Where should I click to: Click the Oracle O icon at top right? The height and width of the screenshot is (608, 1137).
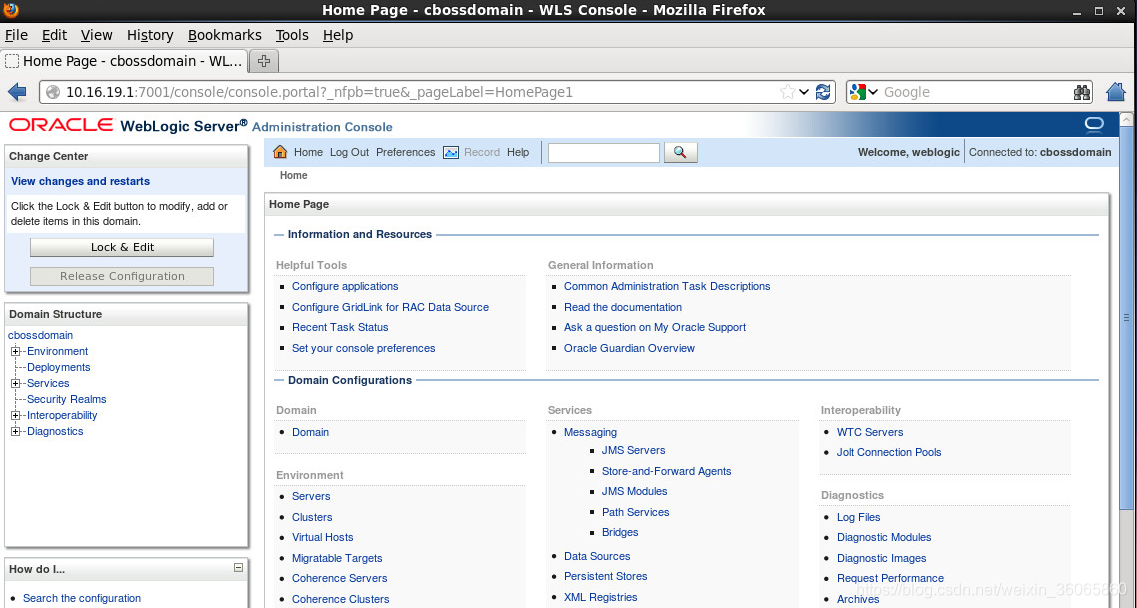click(x=1094, y=125)
